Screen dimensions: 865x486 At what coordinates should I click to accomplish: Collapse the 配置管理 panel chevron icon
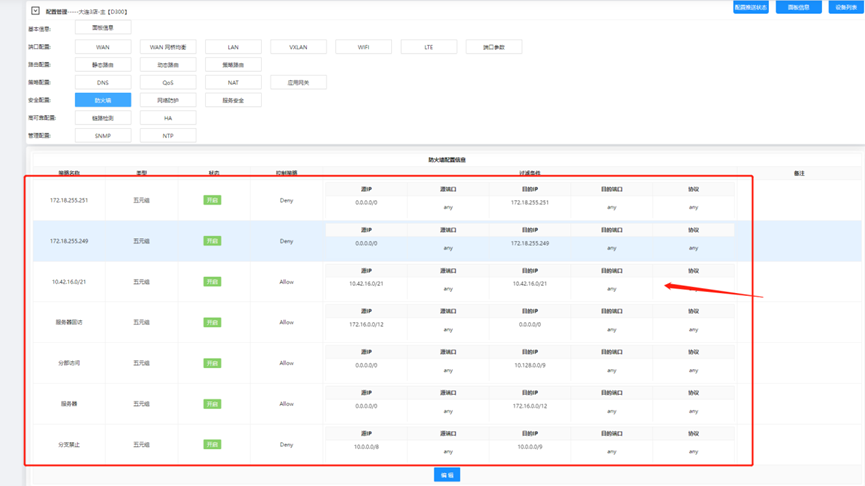pyautogui.click(x=35, y=11)
